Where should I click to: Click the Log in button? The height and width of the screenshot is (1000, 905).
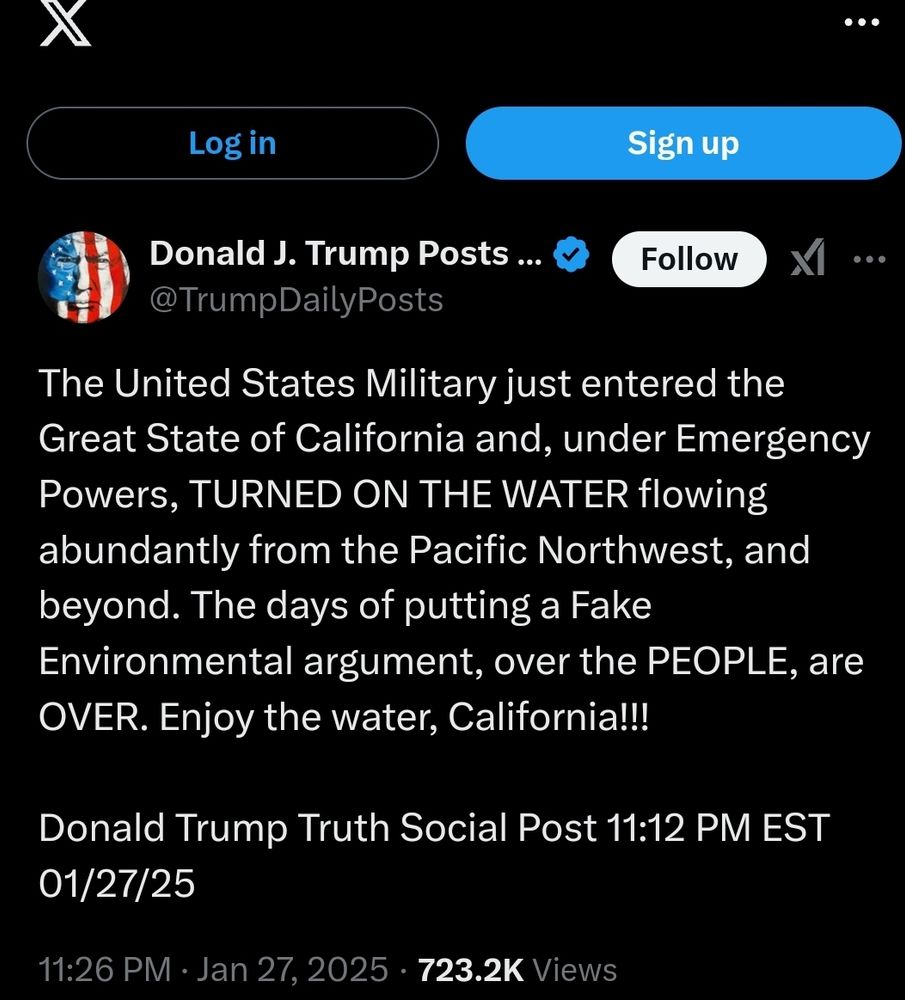[232, 143]
